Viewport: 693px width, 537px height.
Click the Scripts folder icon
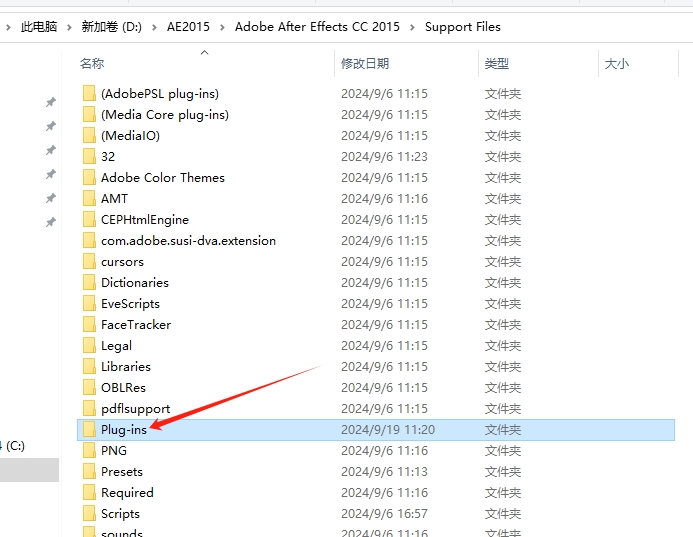click(89, 514)
